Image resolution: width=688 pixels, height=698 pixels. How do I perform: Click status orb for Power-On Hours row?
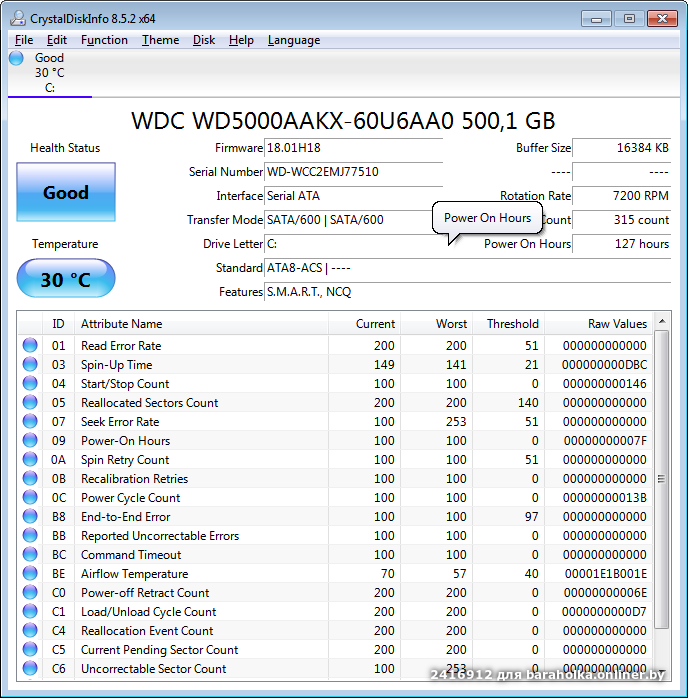tap(30, 440)
